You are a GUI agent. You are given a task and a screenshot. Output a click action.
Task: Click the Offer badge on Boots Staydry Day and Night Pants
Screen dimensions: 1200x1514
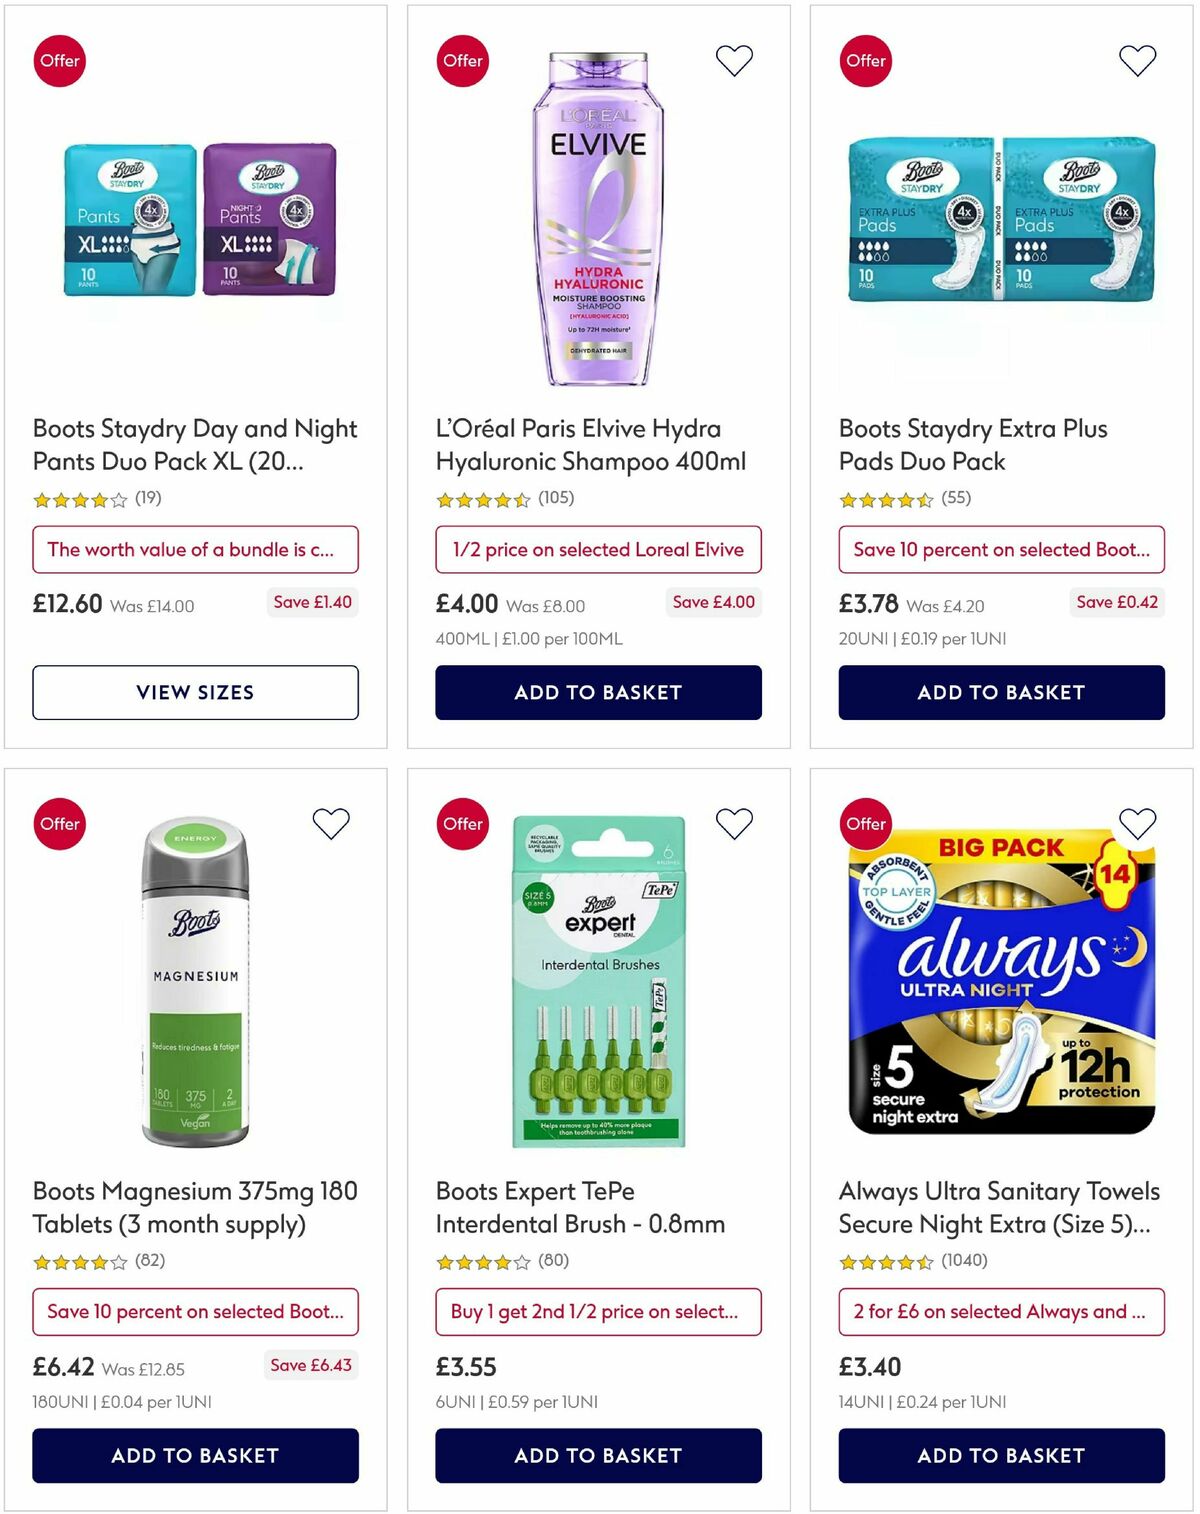(x=60, y=60)
